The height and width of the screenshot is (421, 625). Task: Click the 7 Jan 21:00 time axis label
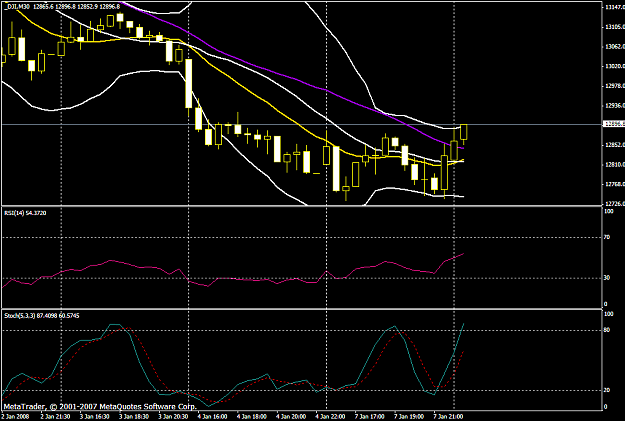(449, 417)
